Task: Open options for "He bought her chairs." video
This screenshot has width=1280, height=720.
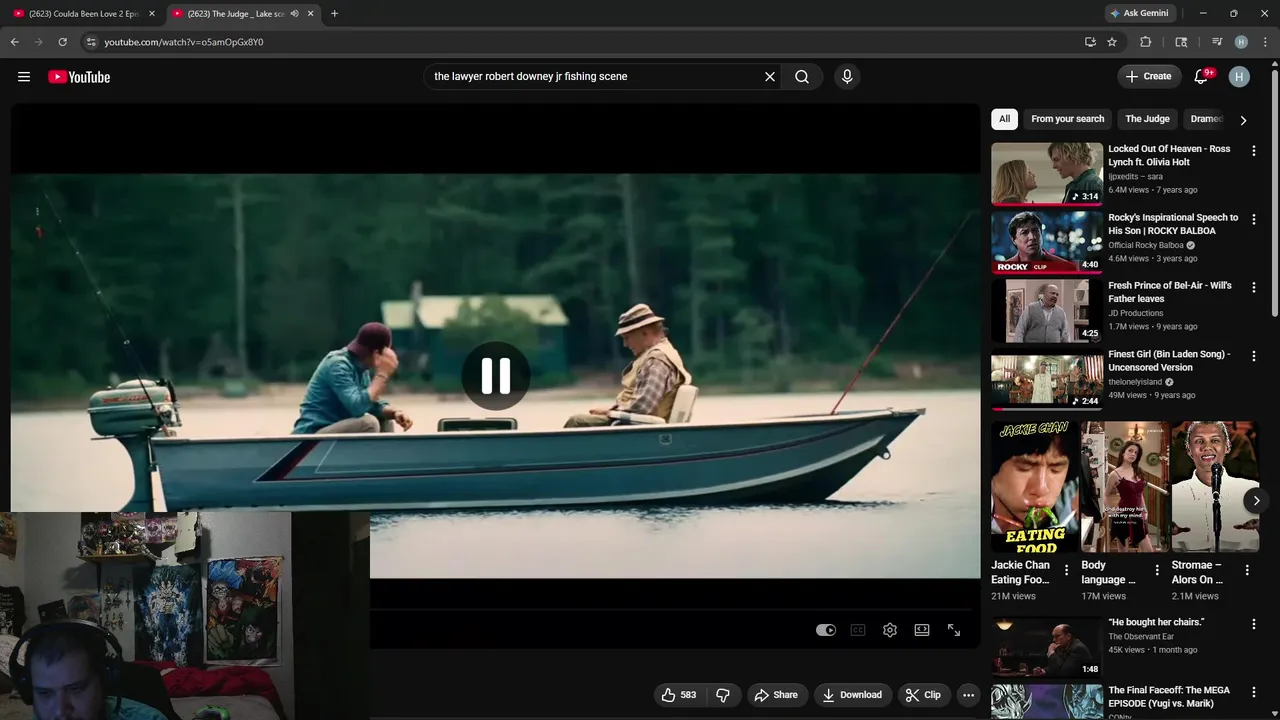Action: [x=1253, y=624]
